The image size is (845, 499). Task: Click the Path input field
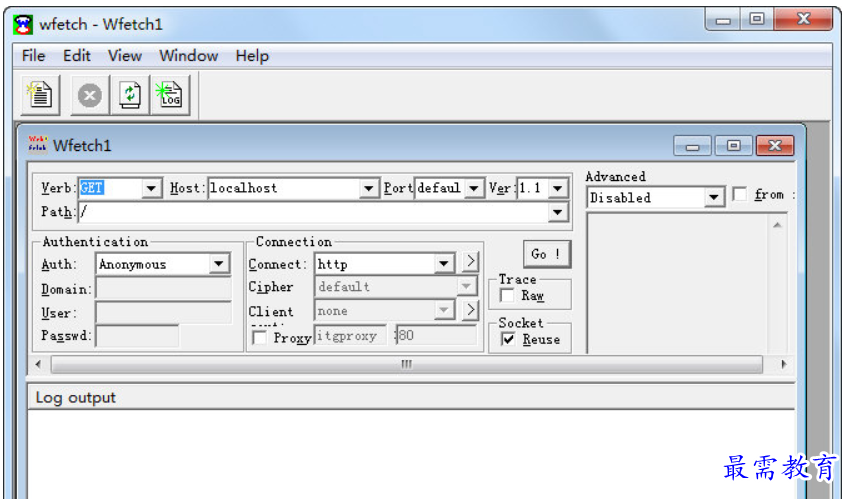(x=314, y=212)
